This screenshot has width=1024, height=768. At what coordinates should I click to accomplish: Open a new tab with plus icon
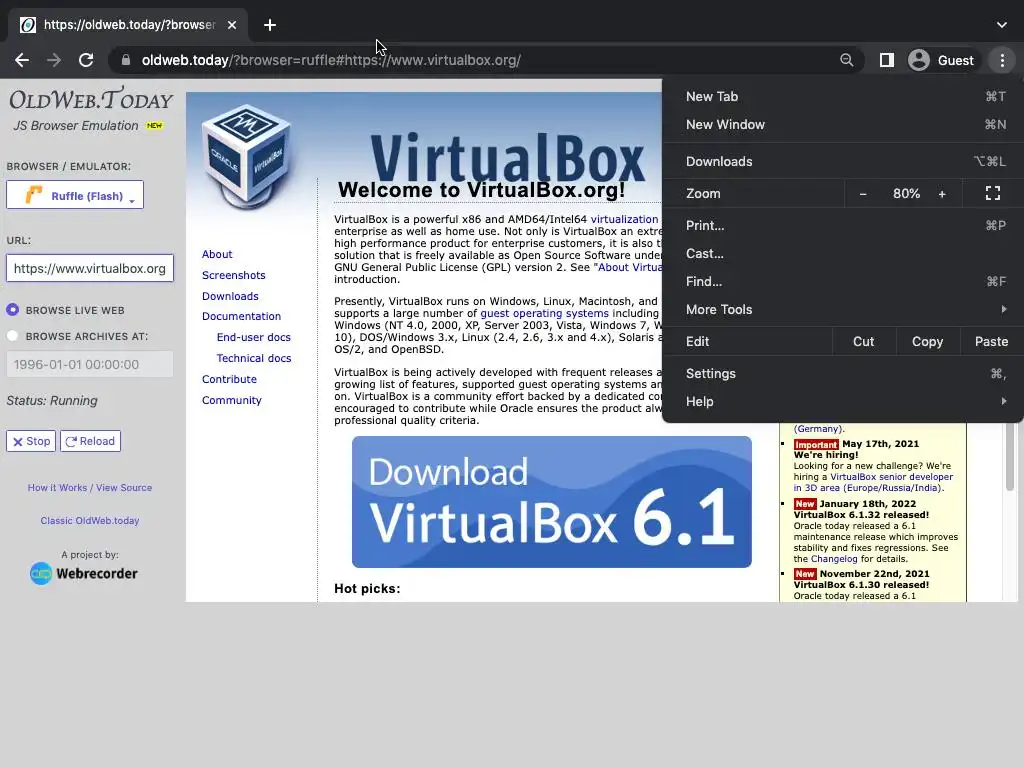[x=270, y=25]
